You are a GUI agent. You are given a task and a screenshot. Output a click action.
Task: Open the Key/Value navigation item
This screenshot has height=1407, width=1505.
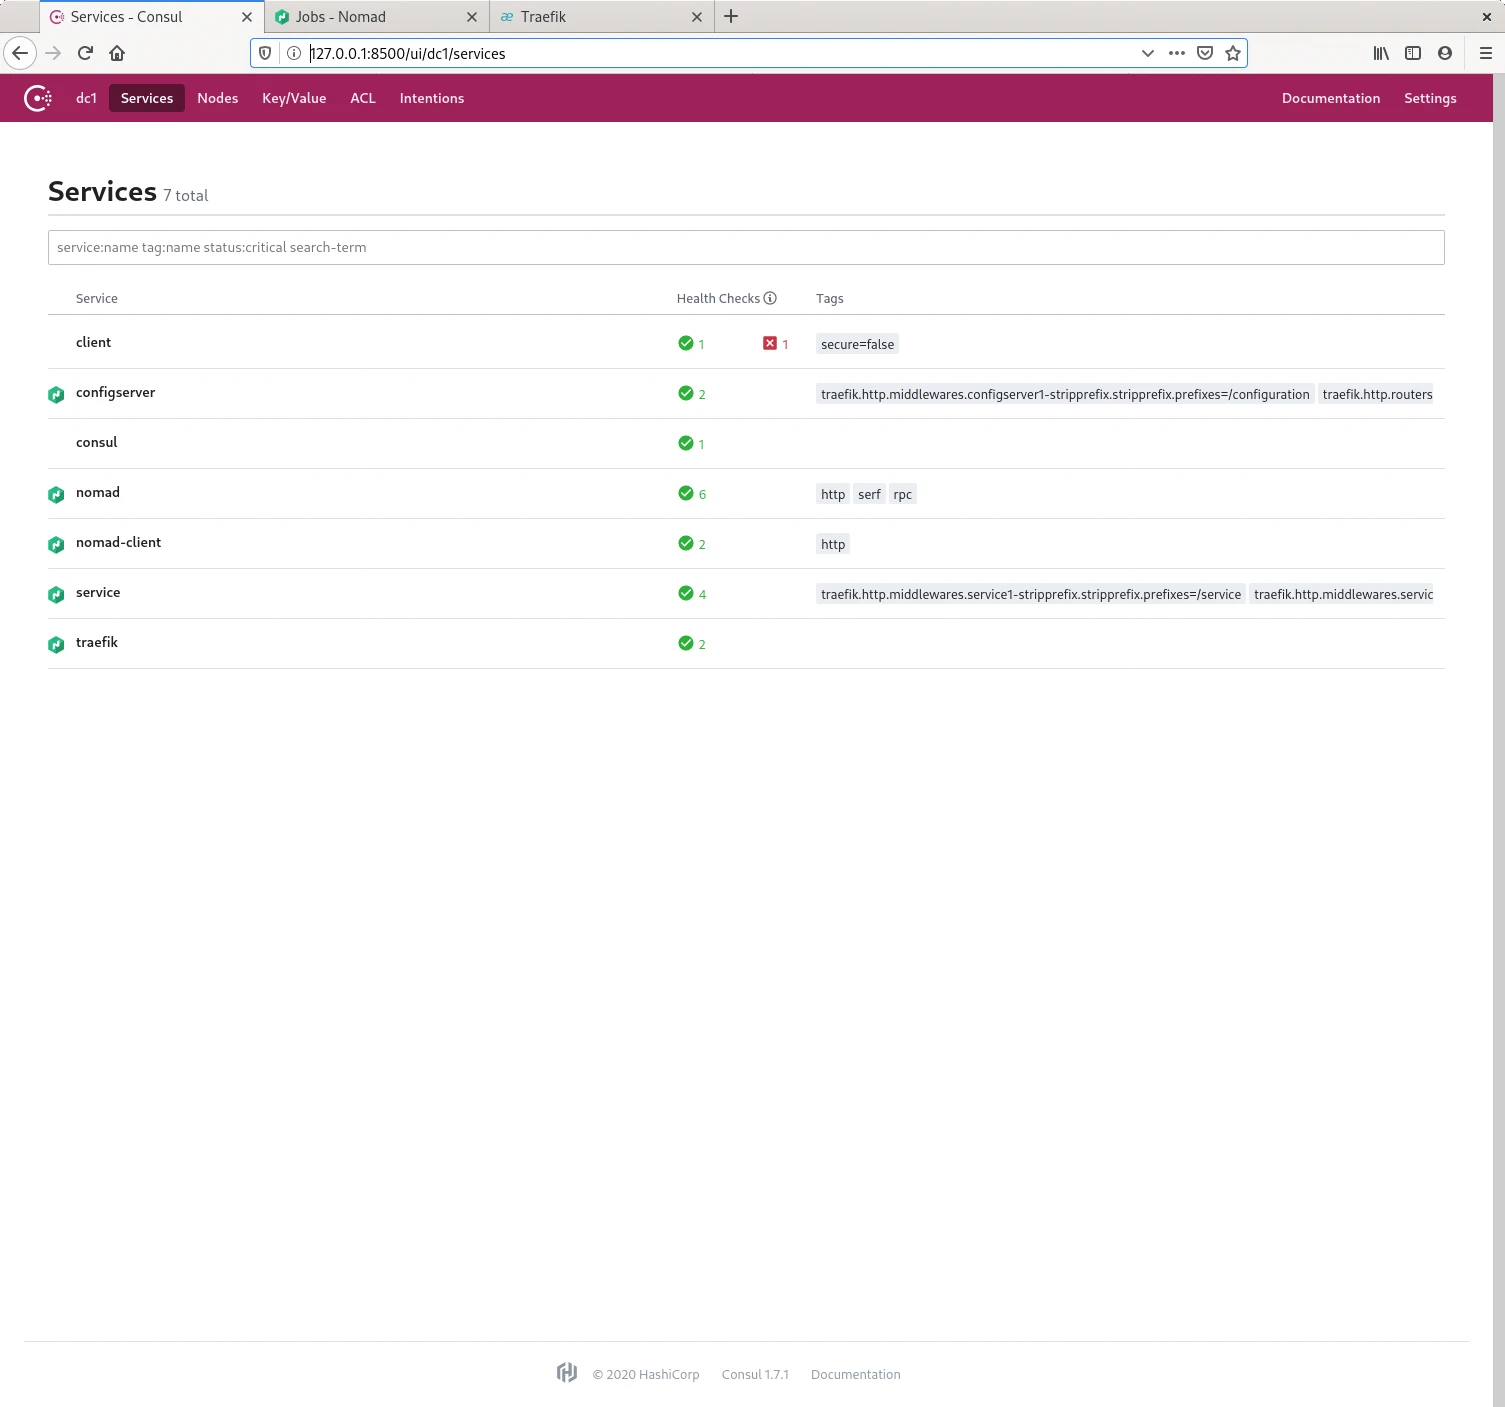294,98
